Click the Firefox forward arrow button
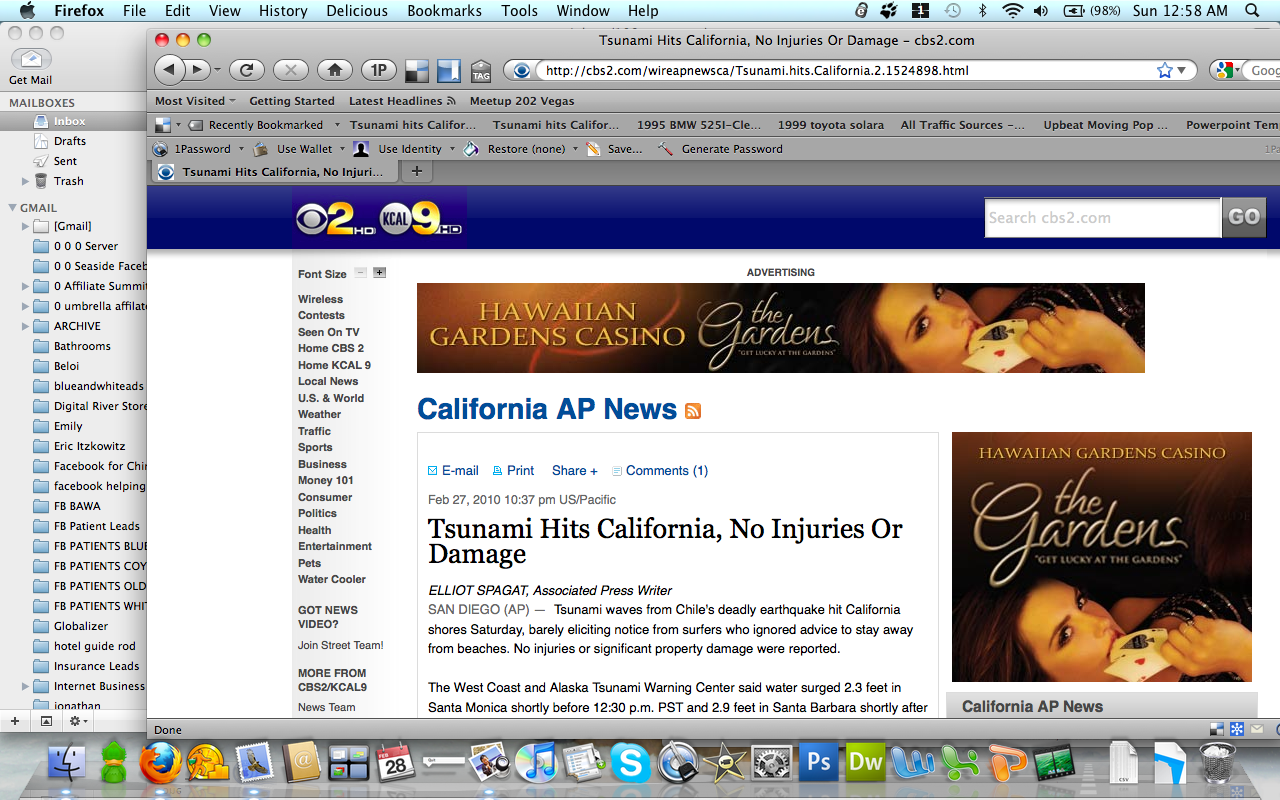 [197, 70]
